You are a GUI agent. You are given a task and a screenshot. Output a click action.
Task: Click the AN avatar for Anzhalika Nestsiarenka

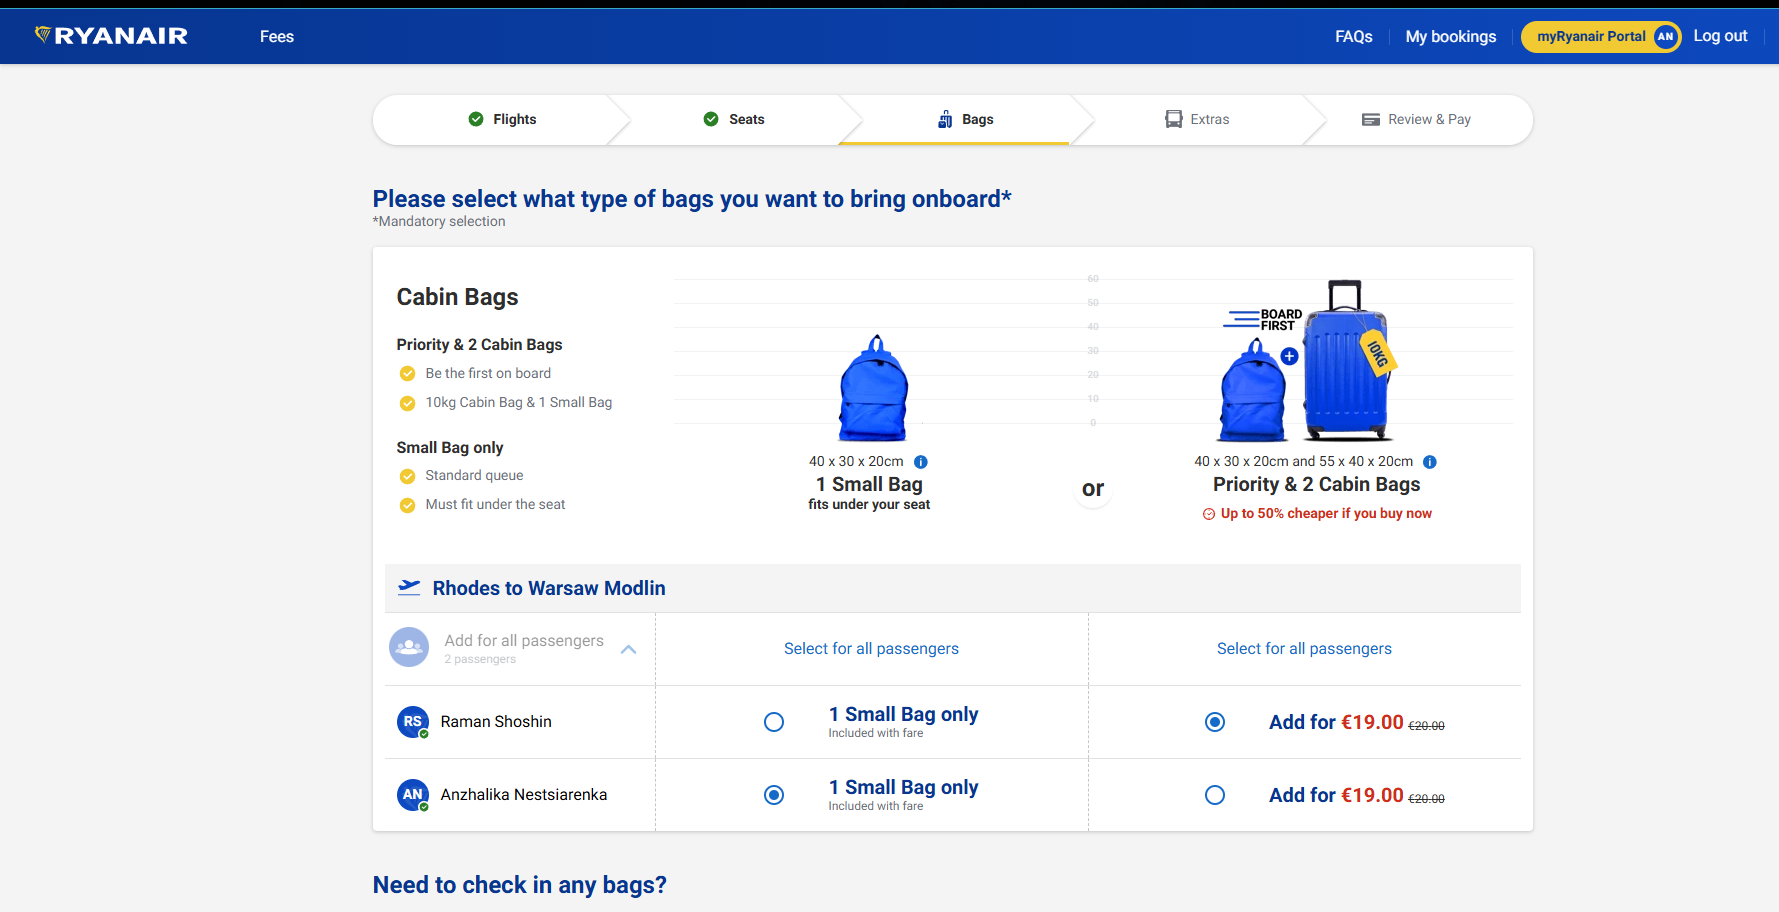point(413,795)
